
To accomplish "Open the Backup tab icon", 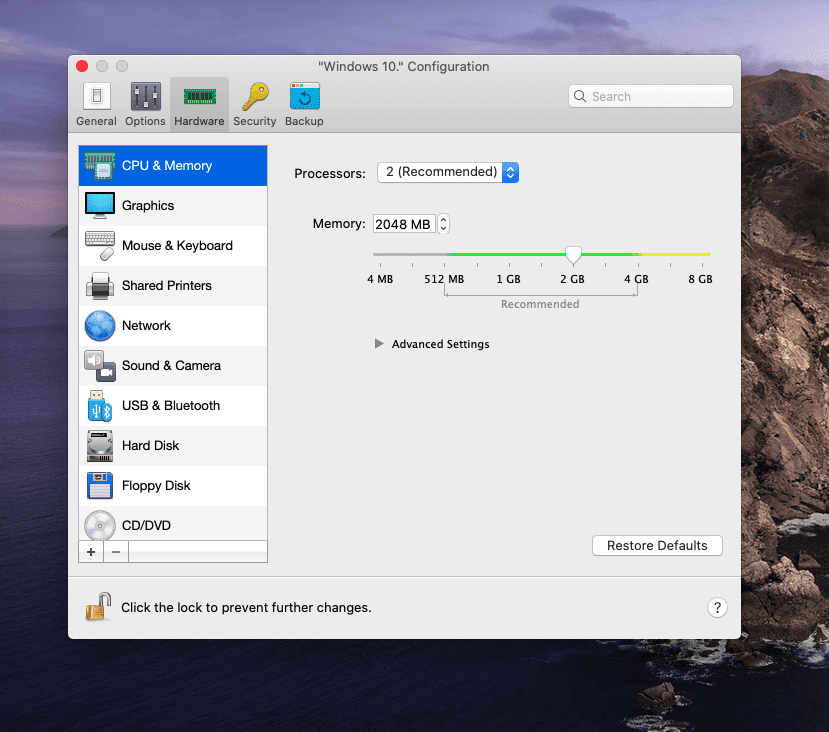I will coord(304,104).
